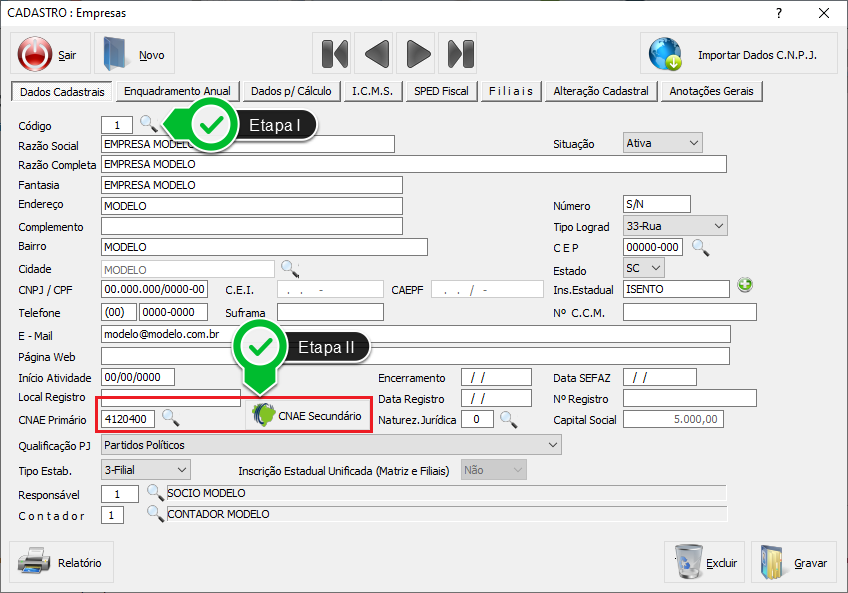Open CNAE Secundário button
The height and width of the screenshot is (593, 848).
[x=309, y=415]
